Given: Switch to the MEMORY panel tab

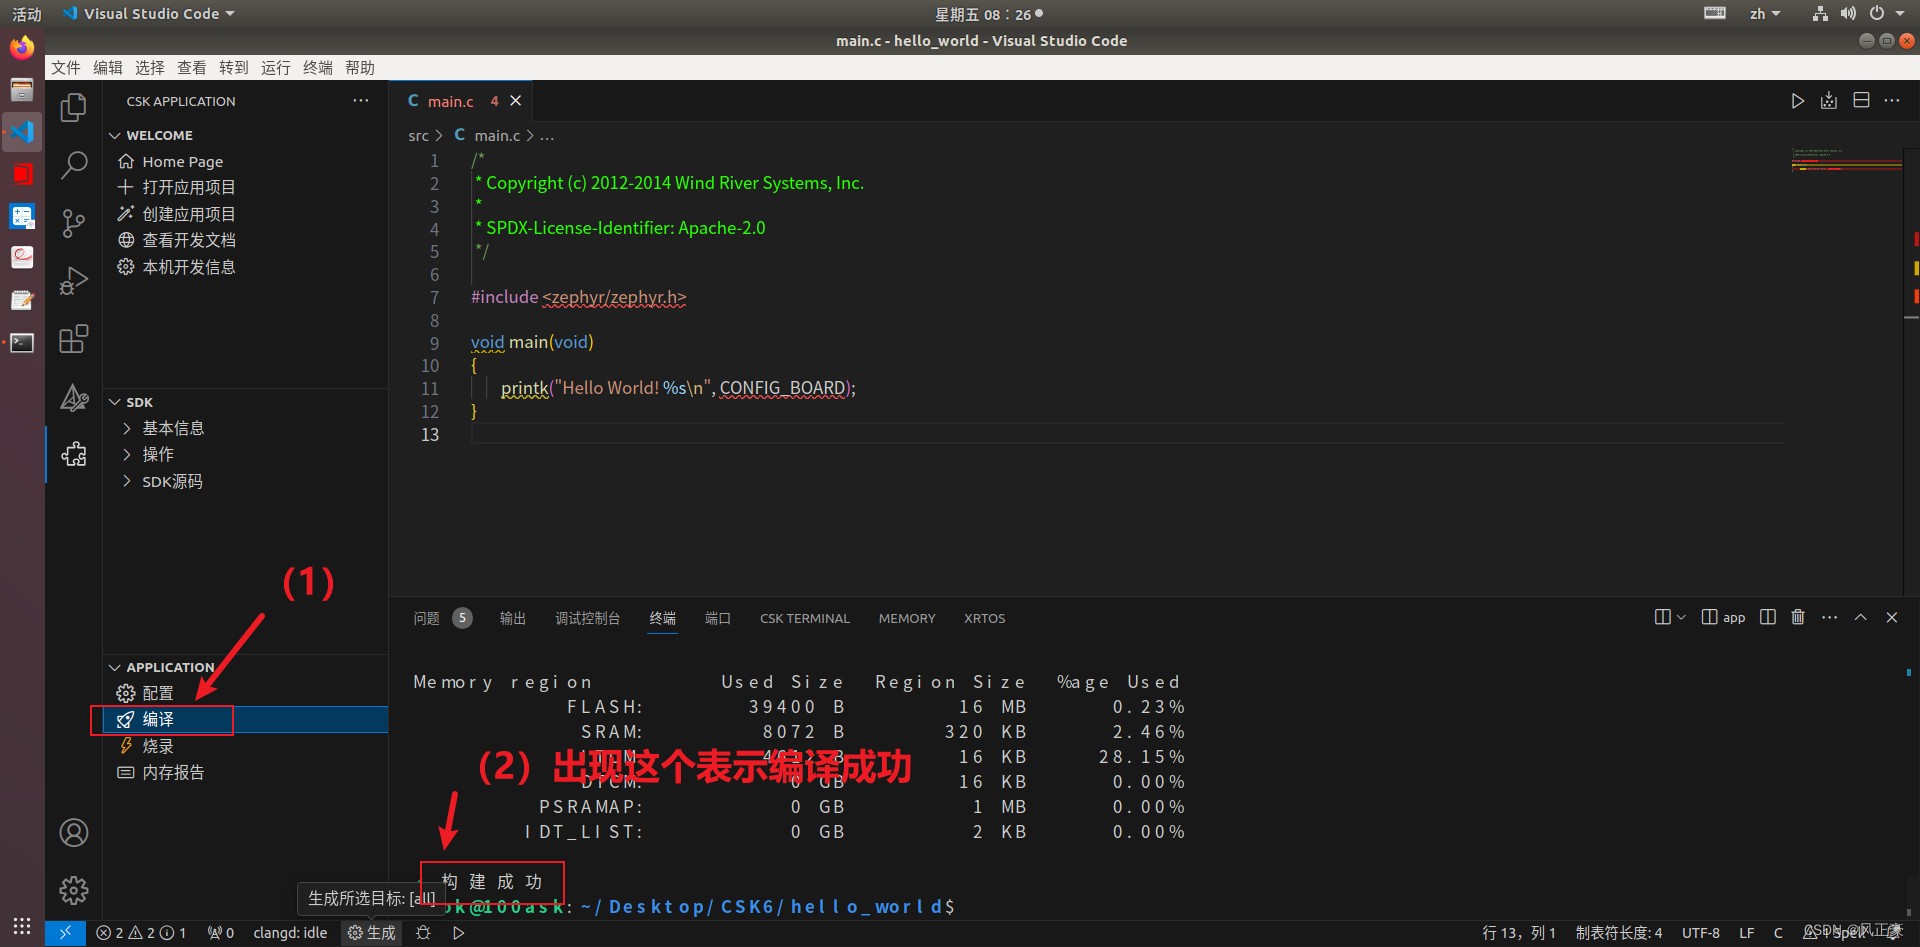Looking at the screenshot, I should click(906, 618).
